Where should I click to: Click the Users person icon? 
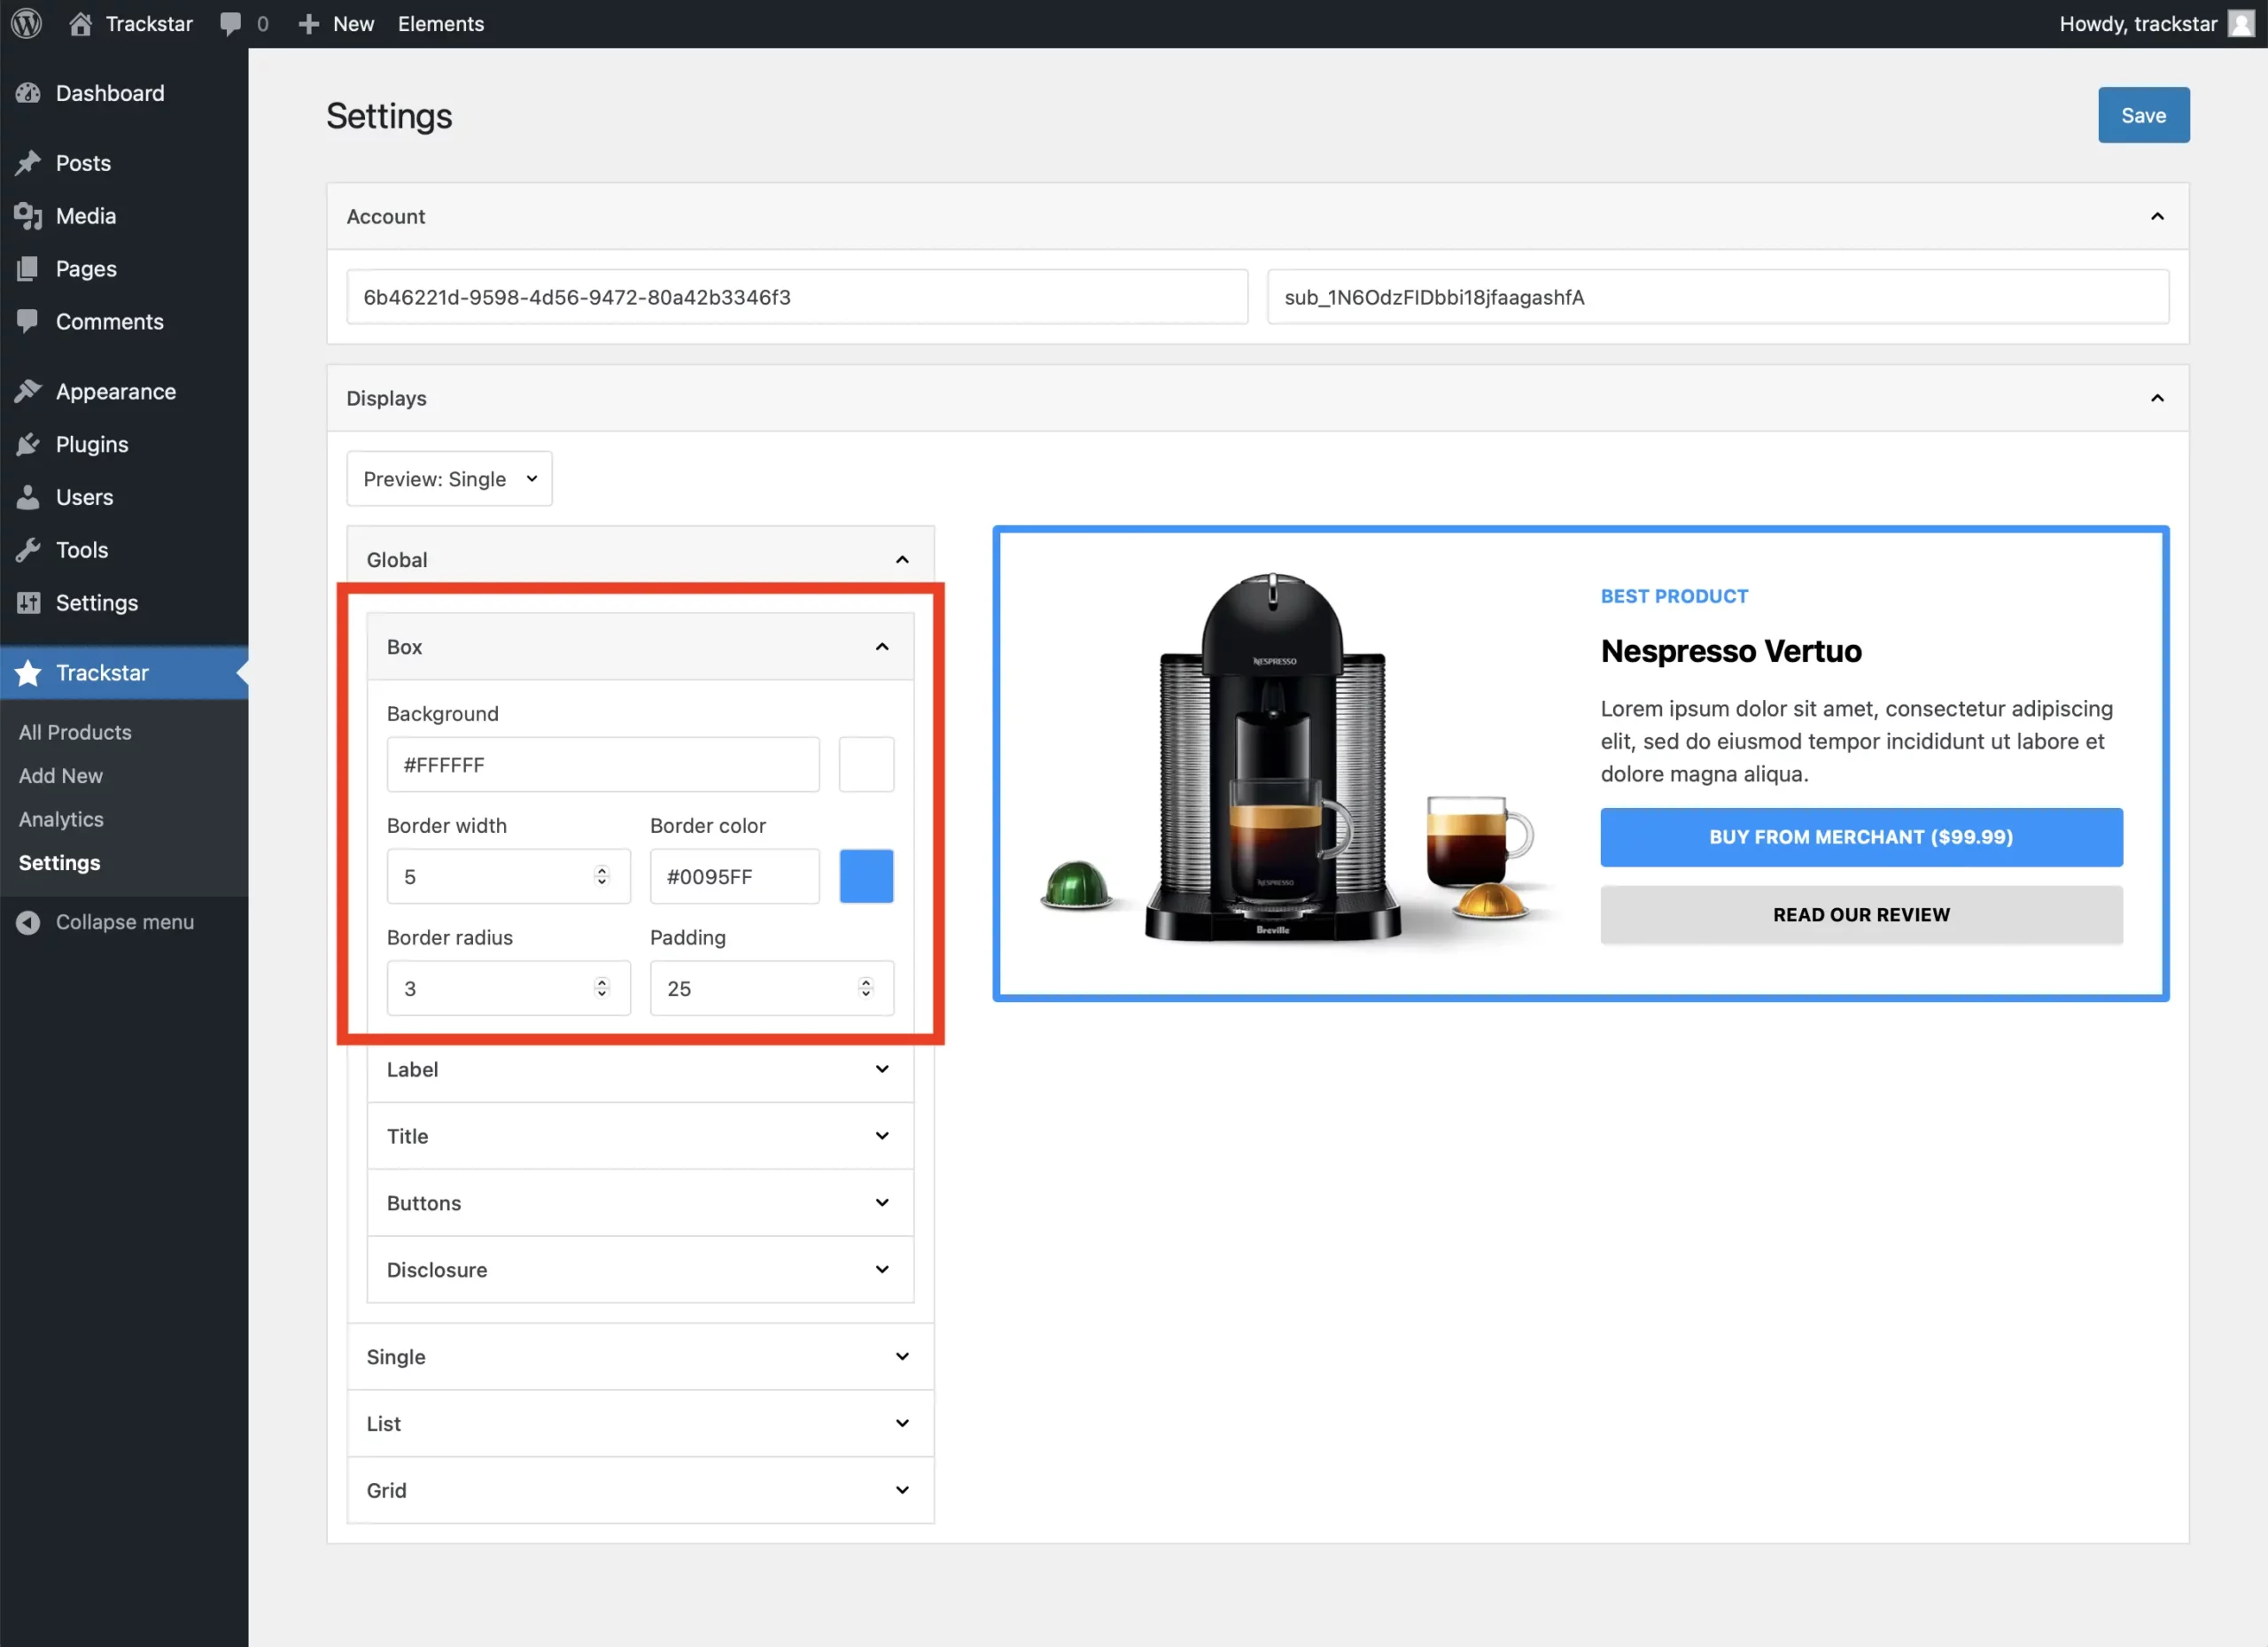tap(28, 497)
